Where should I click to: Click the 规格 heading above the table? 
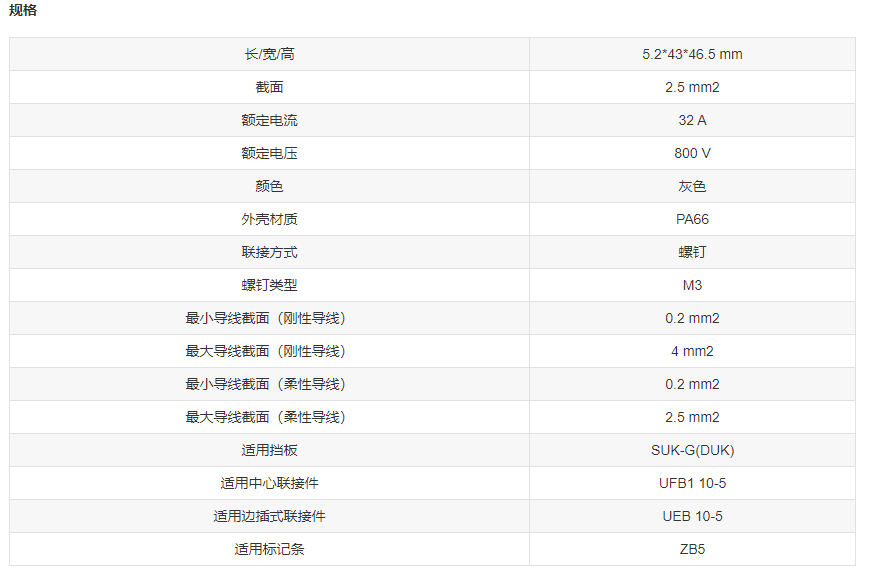[x=23, y=11]
